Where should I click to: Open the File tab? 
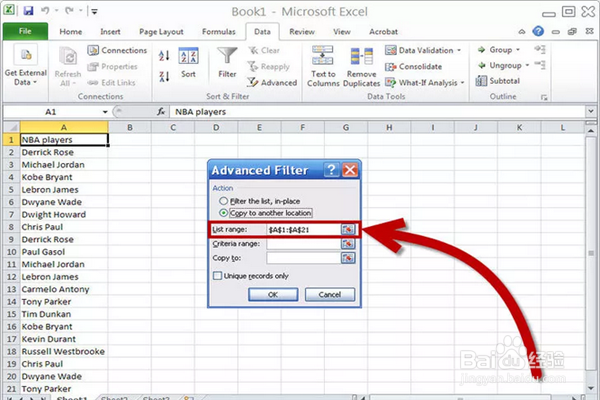(25, 31)
